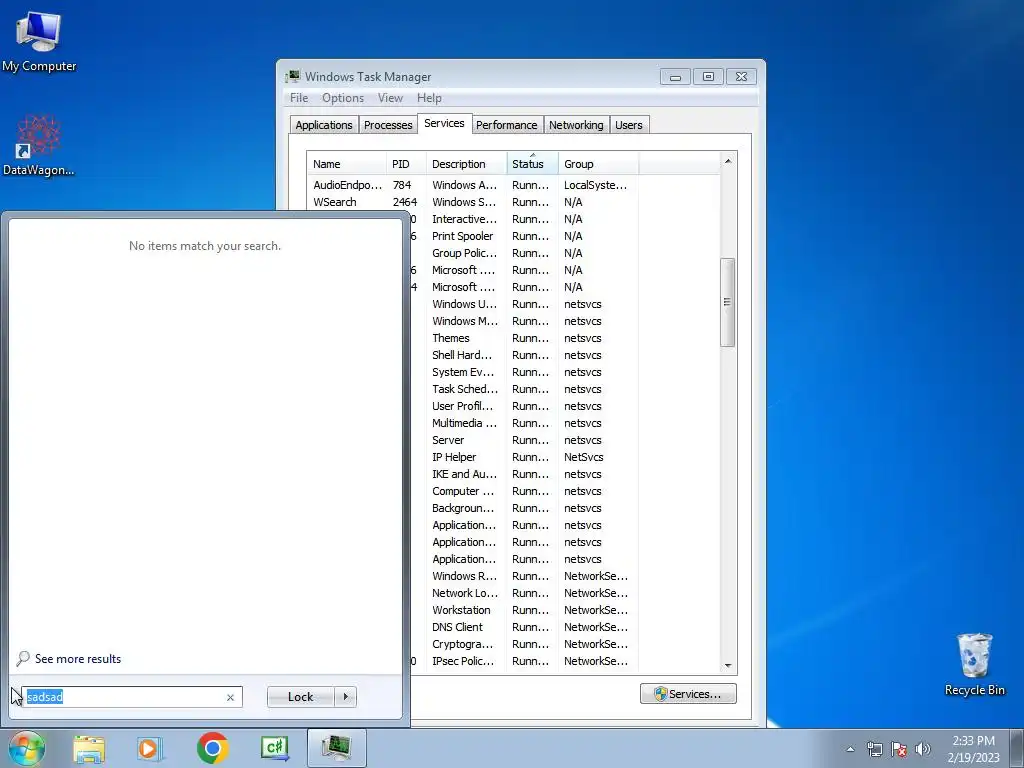This screenshot has height=768, width=1024.
Task: Select the Shell Hard... service row
Action: (564, 355)
